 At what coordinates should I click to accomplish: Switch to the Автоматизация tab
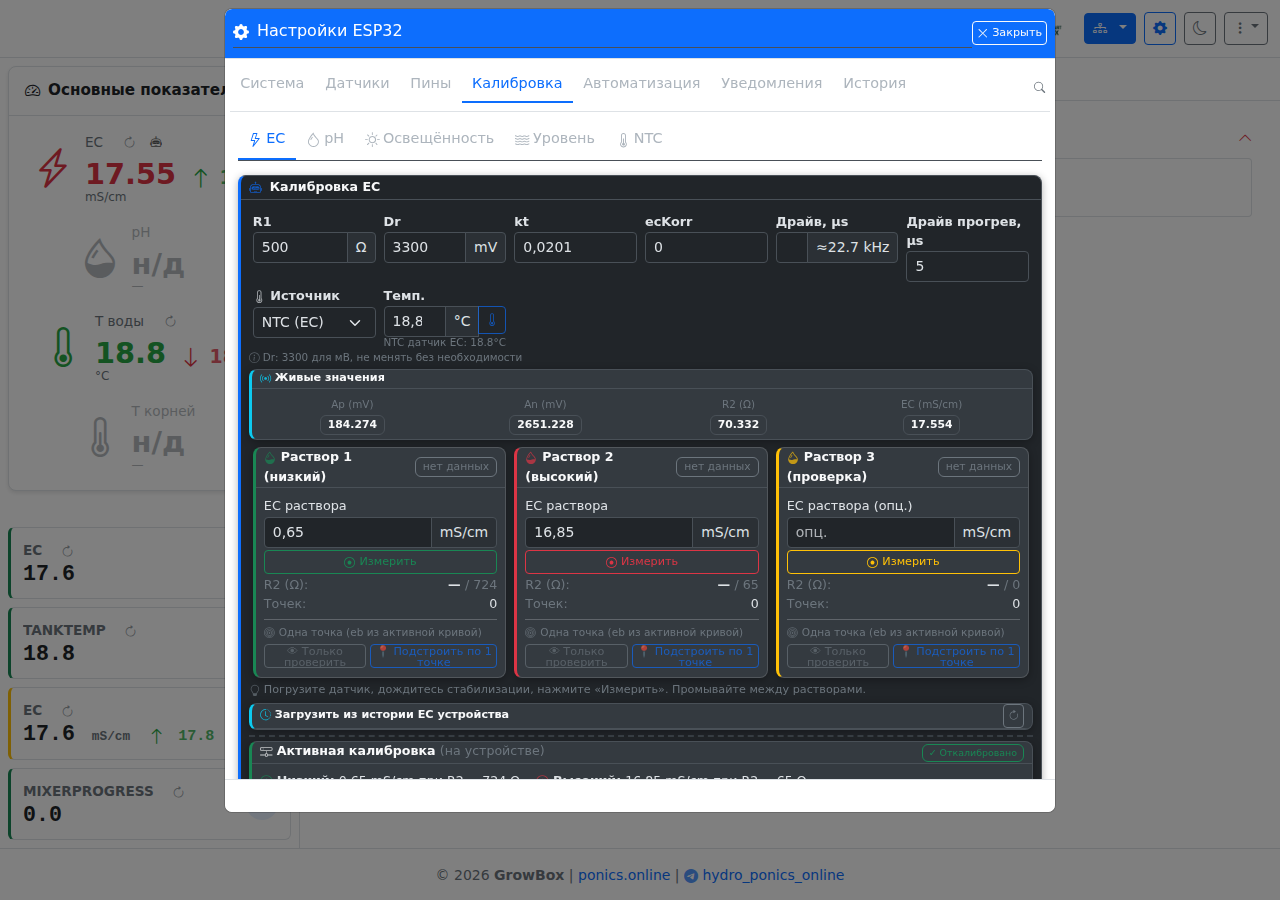tap(642, 83)
